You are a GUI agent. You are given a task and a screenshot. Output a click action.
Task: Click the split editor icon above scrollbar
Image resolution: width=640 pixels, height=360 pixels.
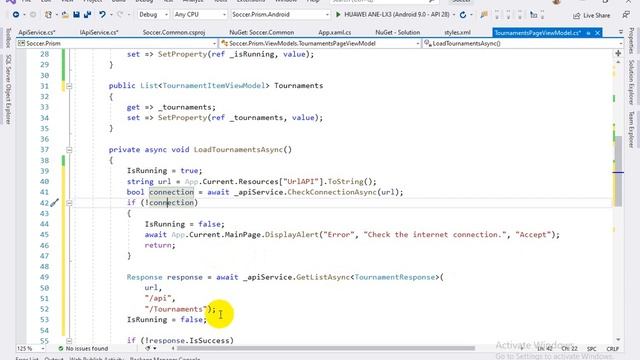click(618, 53)
